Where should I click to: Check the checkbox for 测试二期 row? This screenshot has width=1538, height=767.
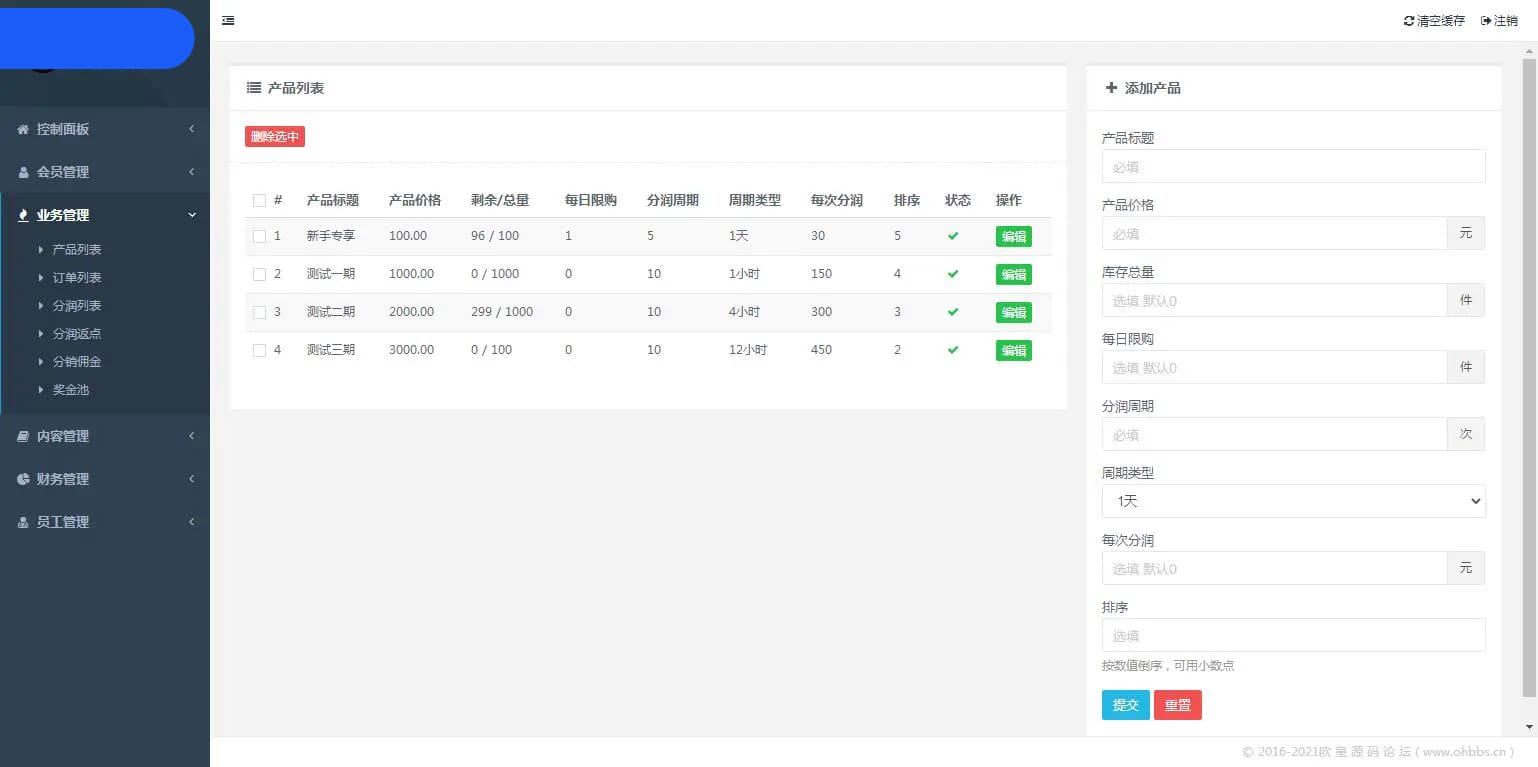[x=257, y=312]
